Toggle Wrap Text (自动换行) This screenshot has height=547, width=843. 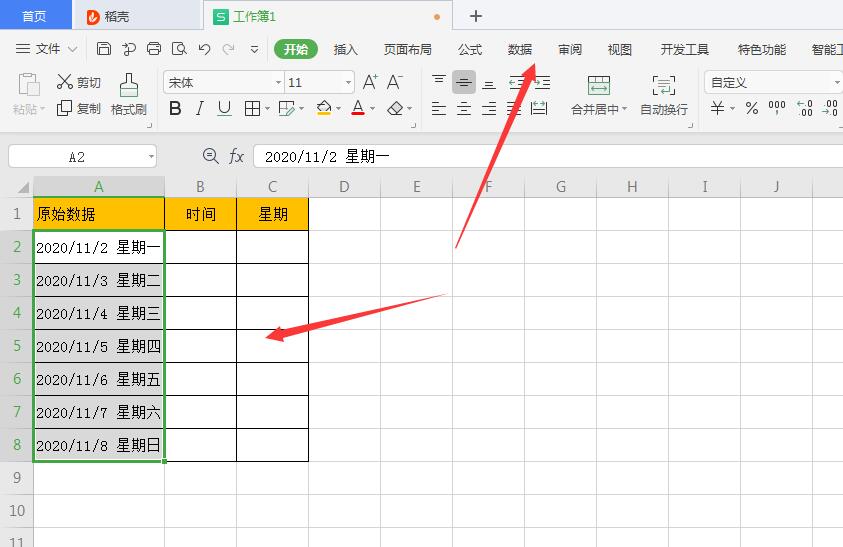664,95
